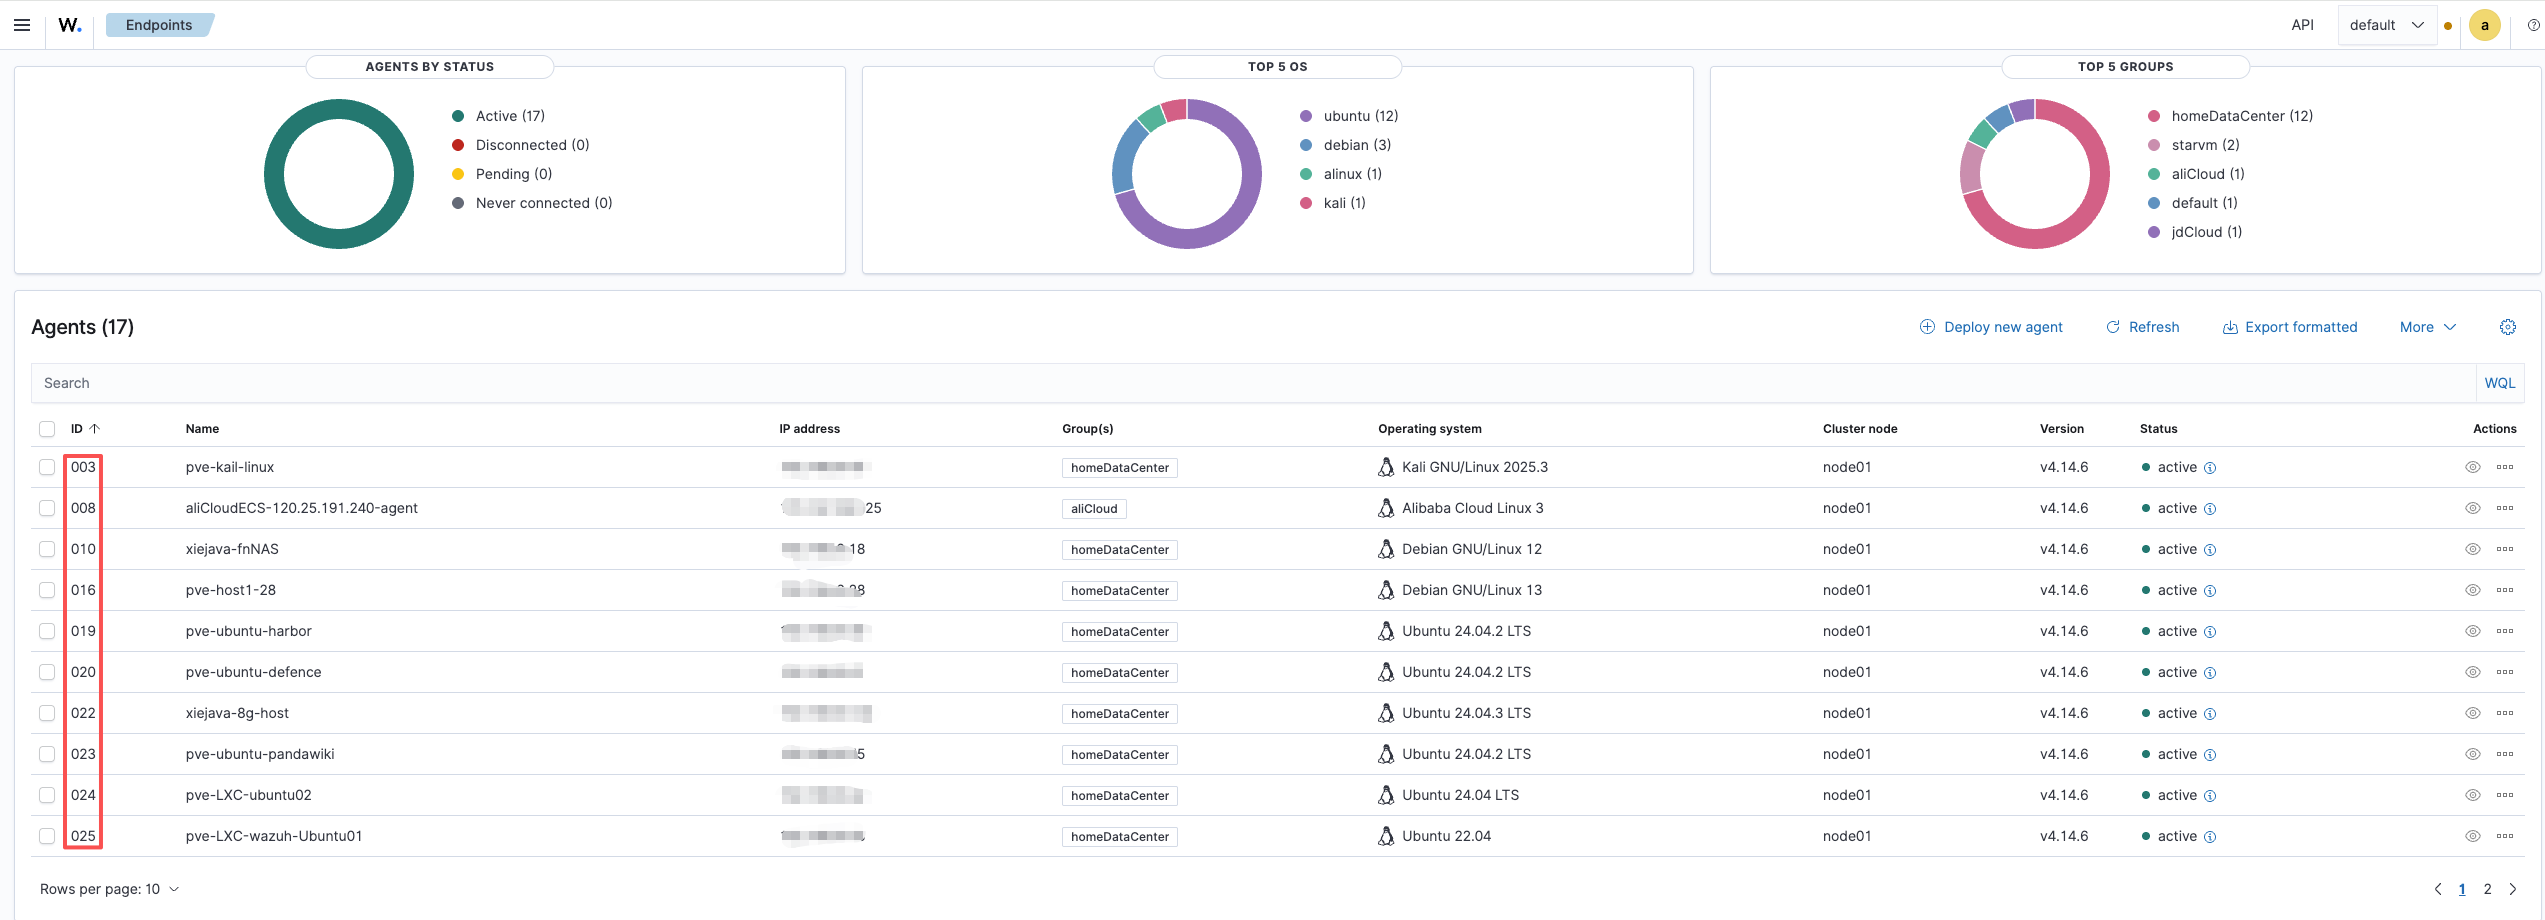
Task: Toggle the select-all agents checkbox
Action: (47, 429)
